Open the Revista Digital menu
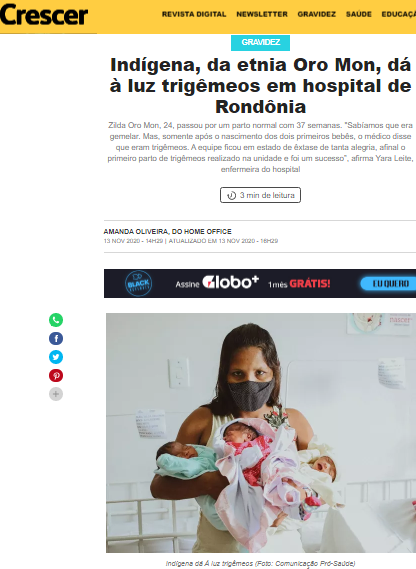The image size is (416, 569). (194, 14)
